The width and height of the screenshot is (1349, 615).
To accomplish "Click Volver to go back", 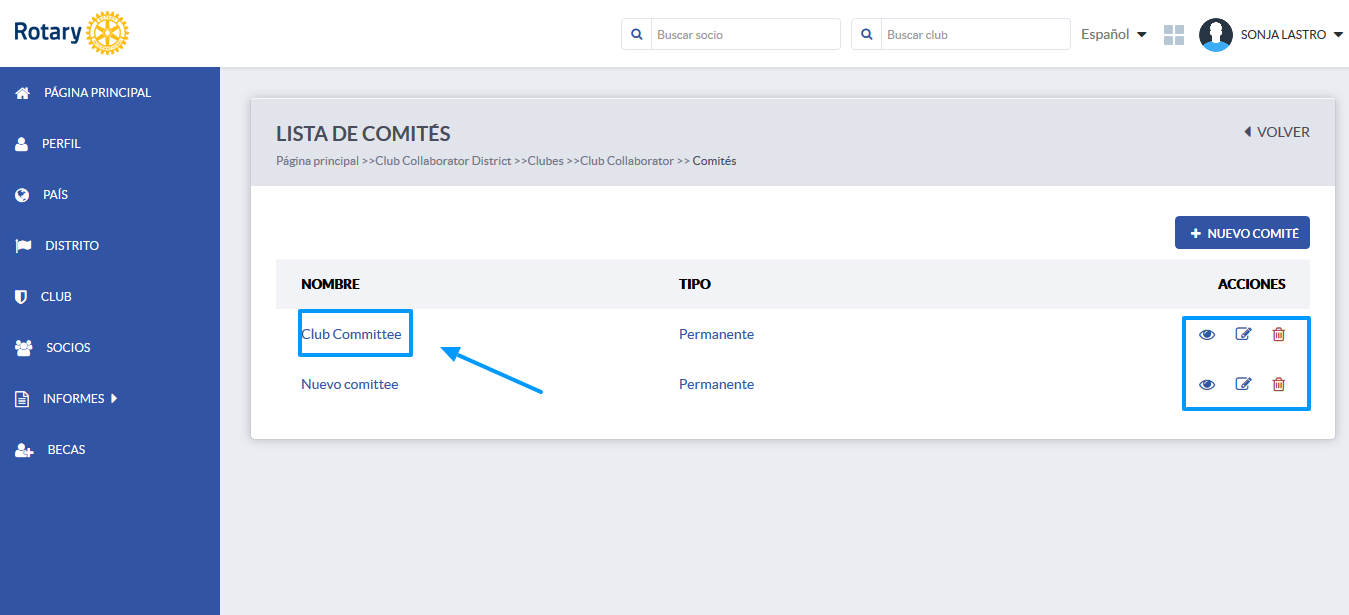I will (1277, 132).
